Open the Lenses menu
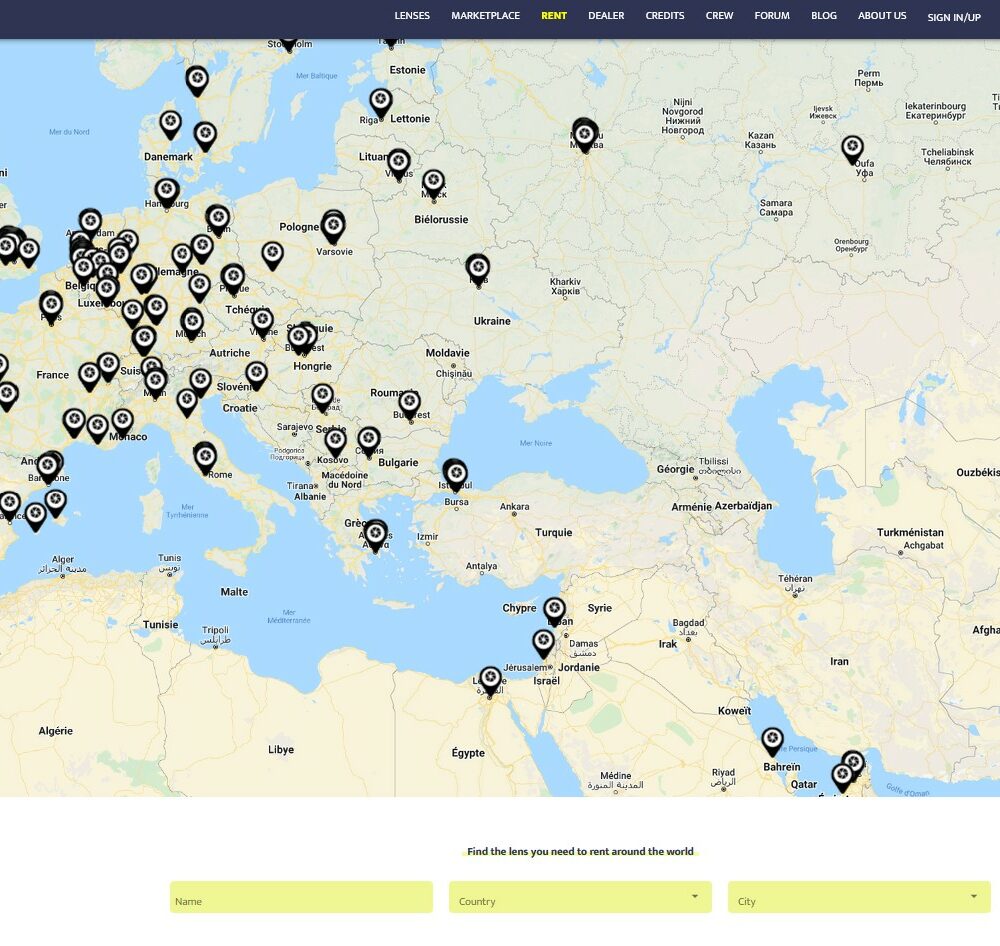The width and height of the screenshot is (1000, 946). coord(412,16)
